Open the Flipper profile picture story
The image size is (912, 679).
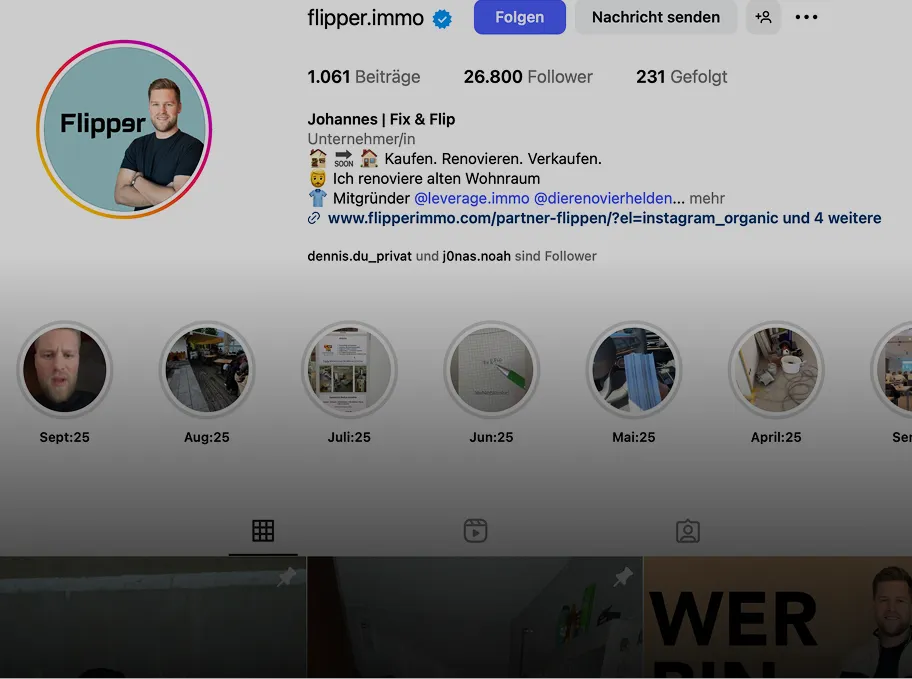[124, 129]
